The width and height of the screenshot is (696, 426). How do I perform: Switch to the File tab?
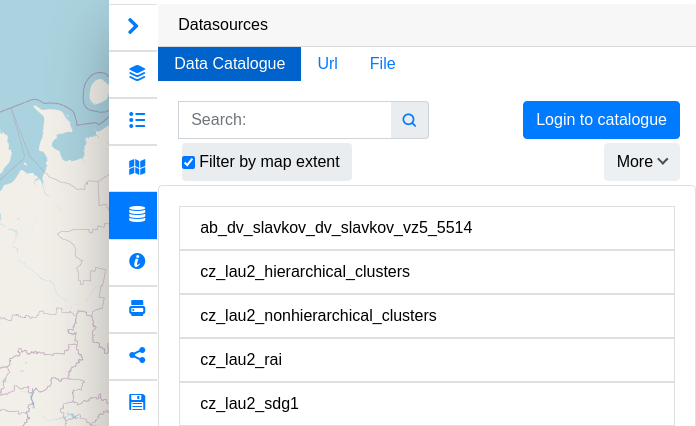[382, 64]
